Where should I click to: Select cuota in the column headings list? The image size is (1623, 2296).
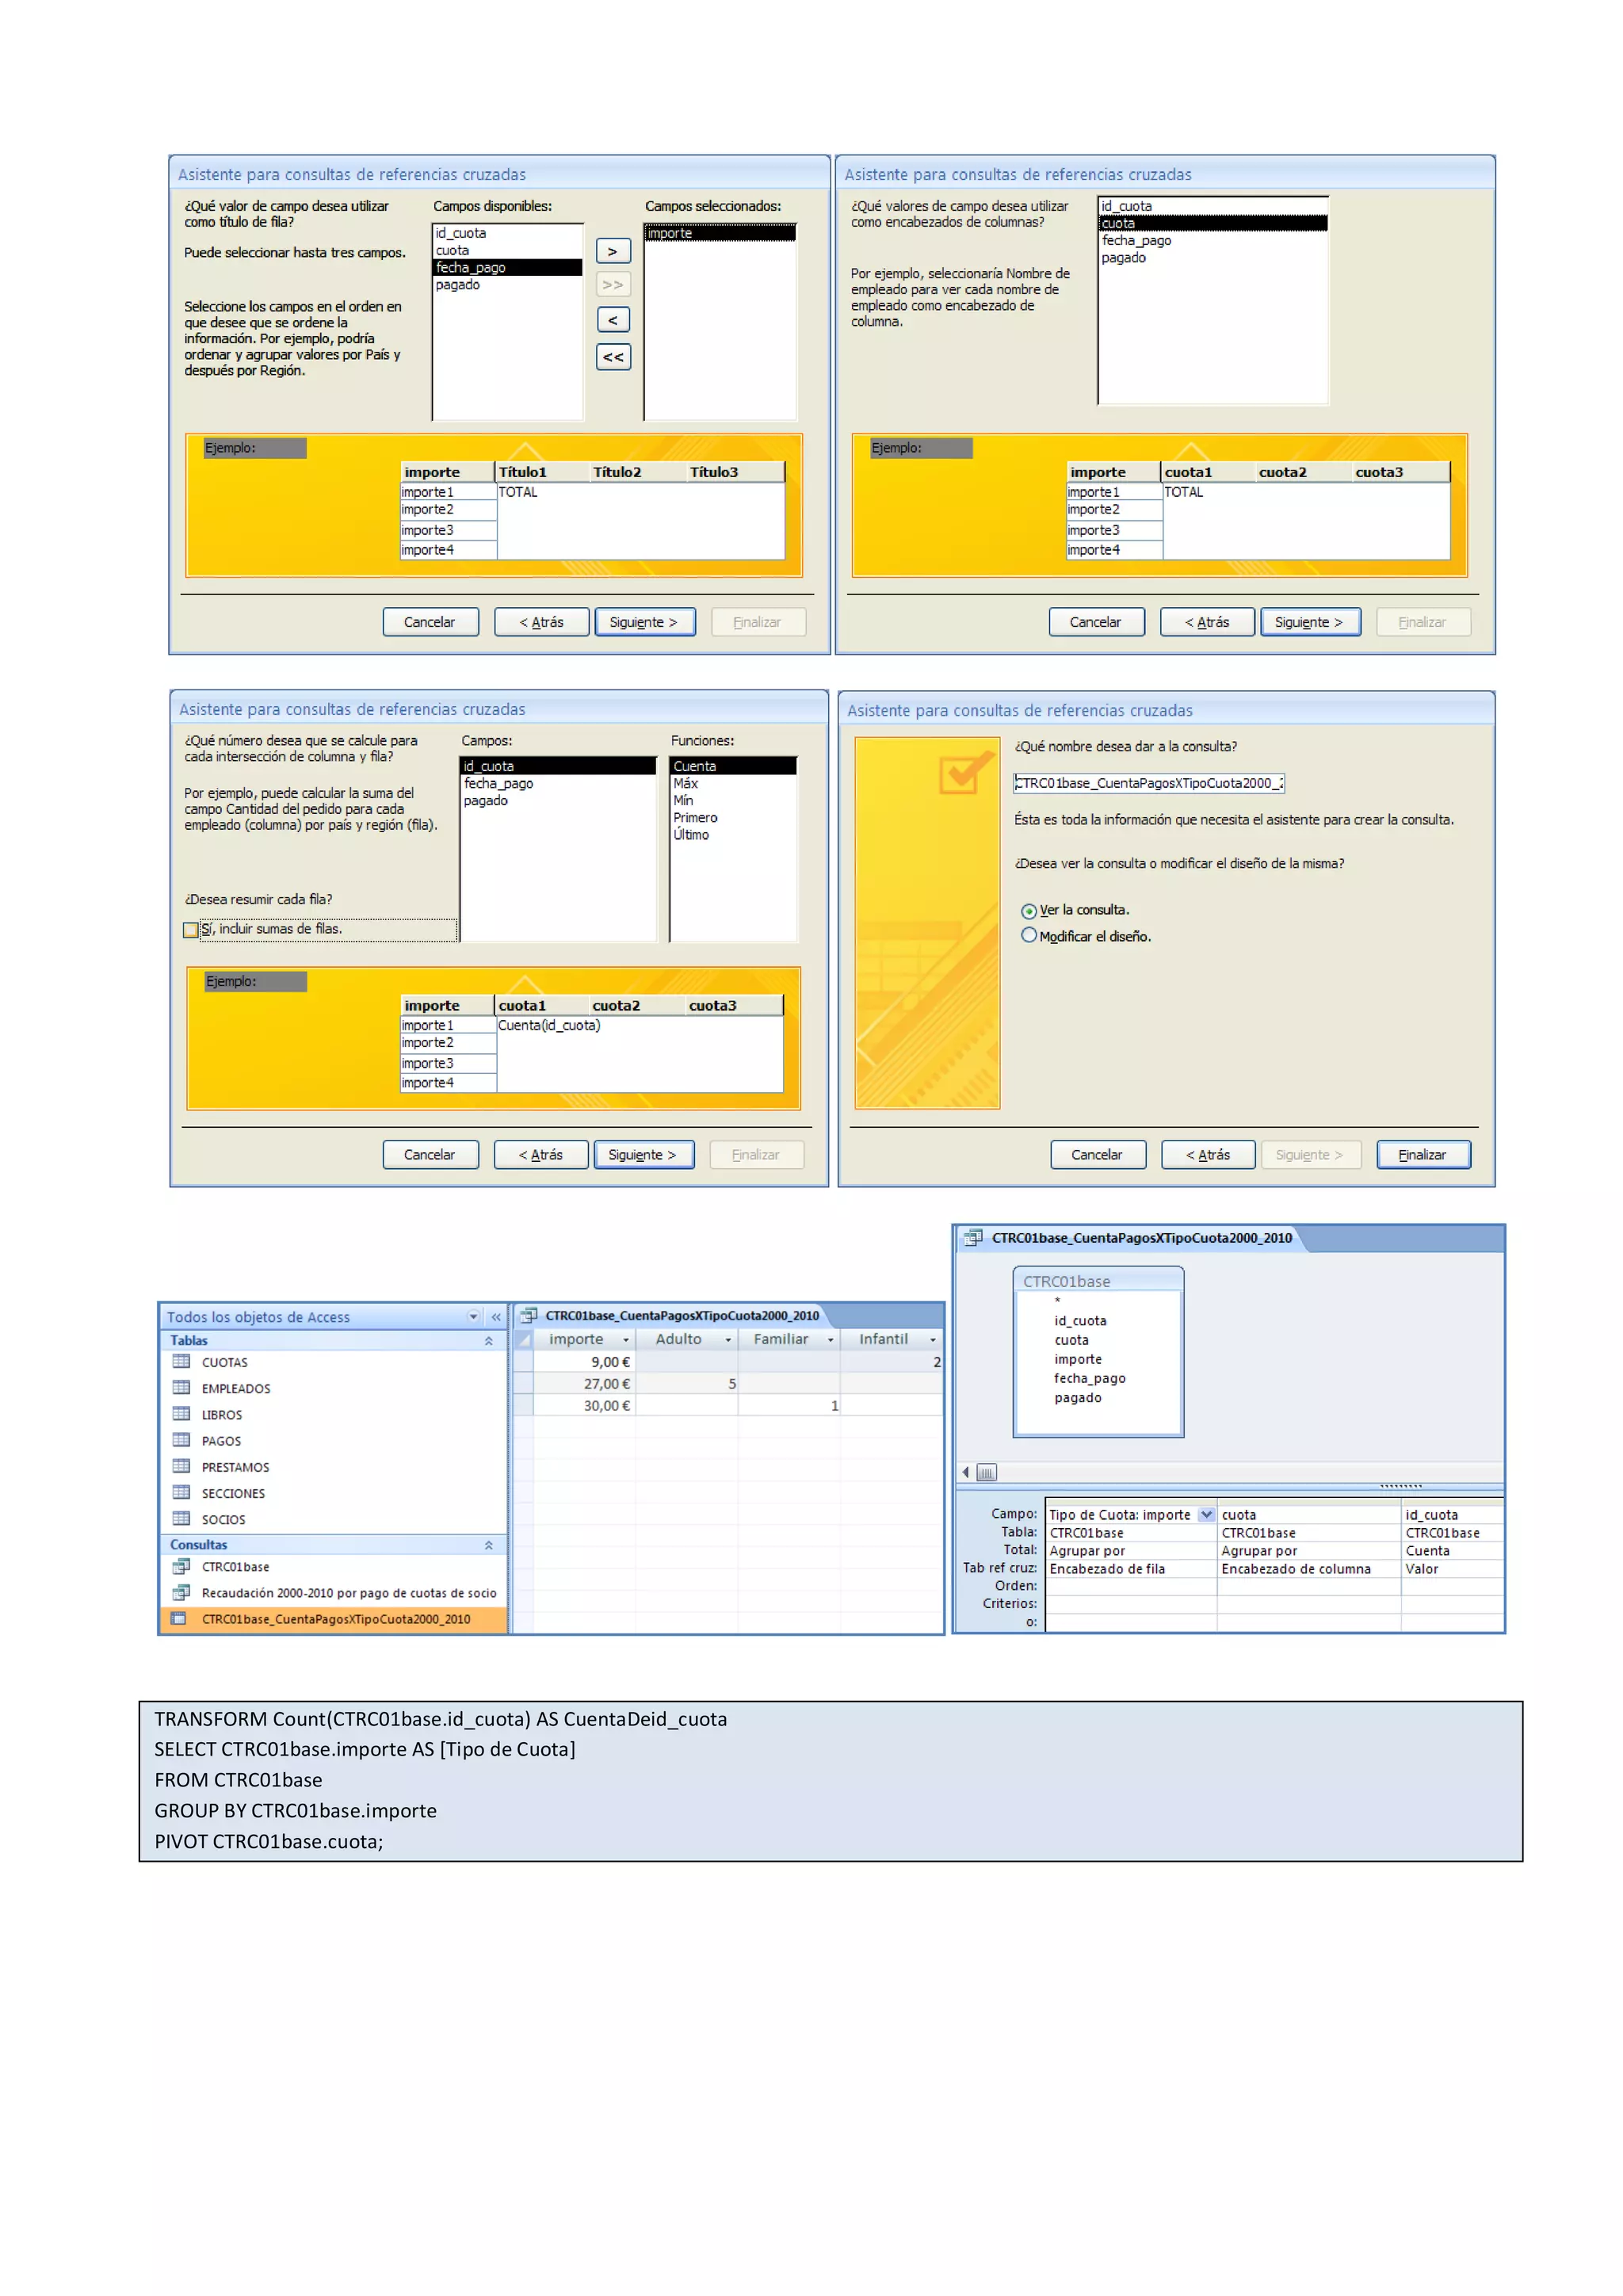pyautogui.click(x=1213, y=223)
